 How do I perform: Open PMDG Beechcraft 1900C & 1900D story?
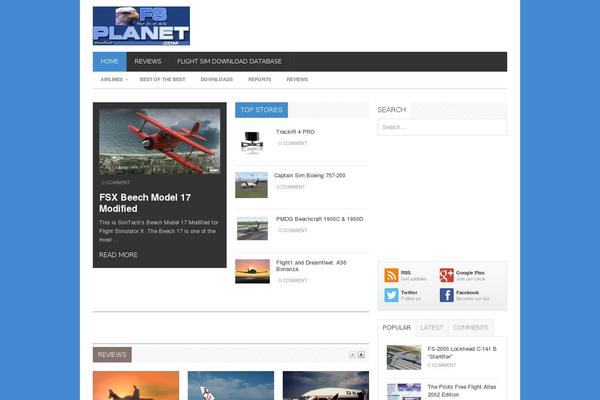(x=320, y=219)
